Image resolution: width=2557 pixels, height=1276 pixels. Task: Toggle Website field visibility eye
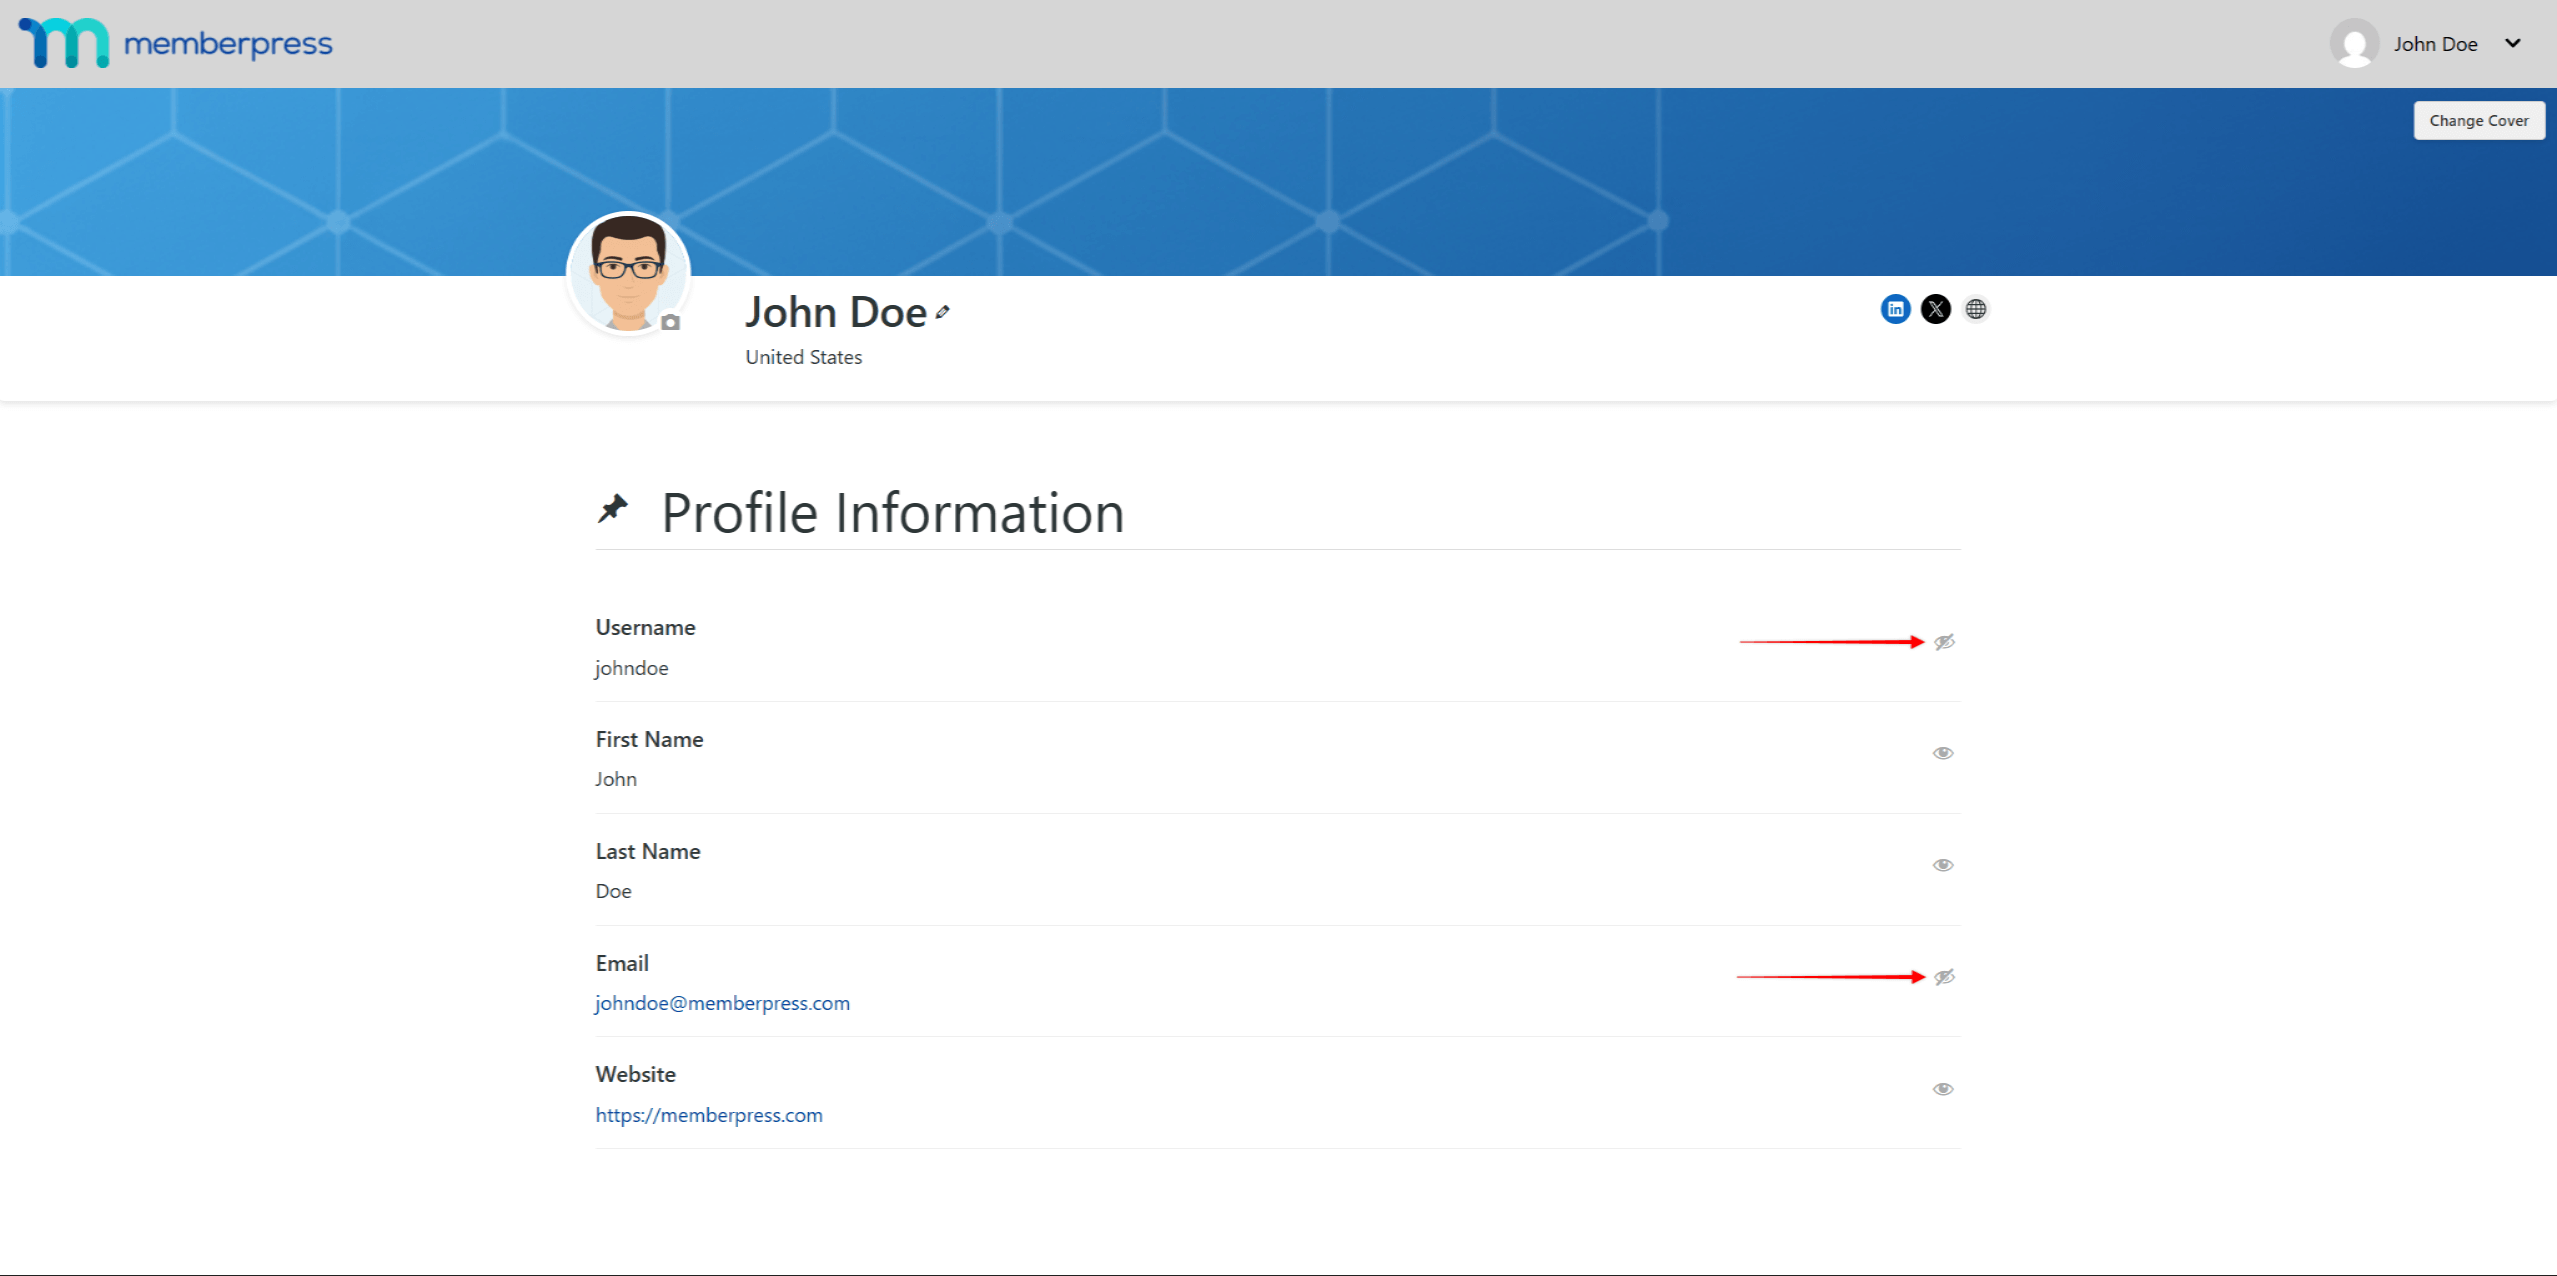(x=1942, y=1089)
